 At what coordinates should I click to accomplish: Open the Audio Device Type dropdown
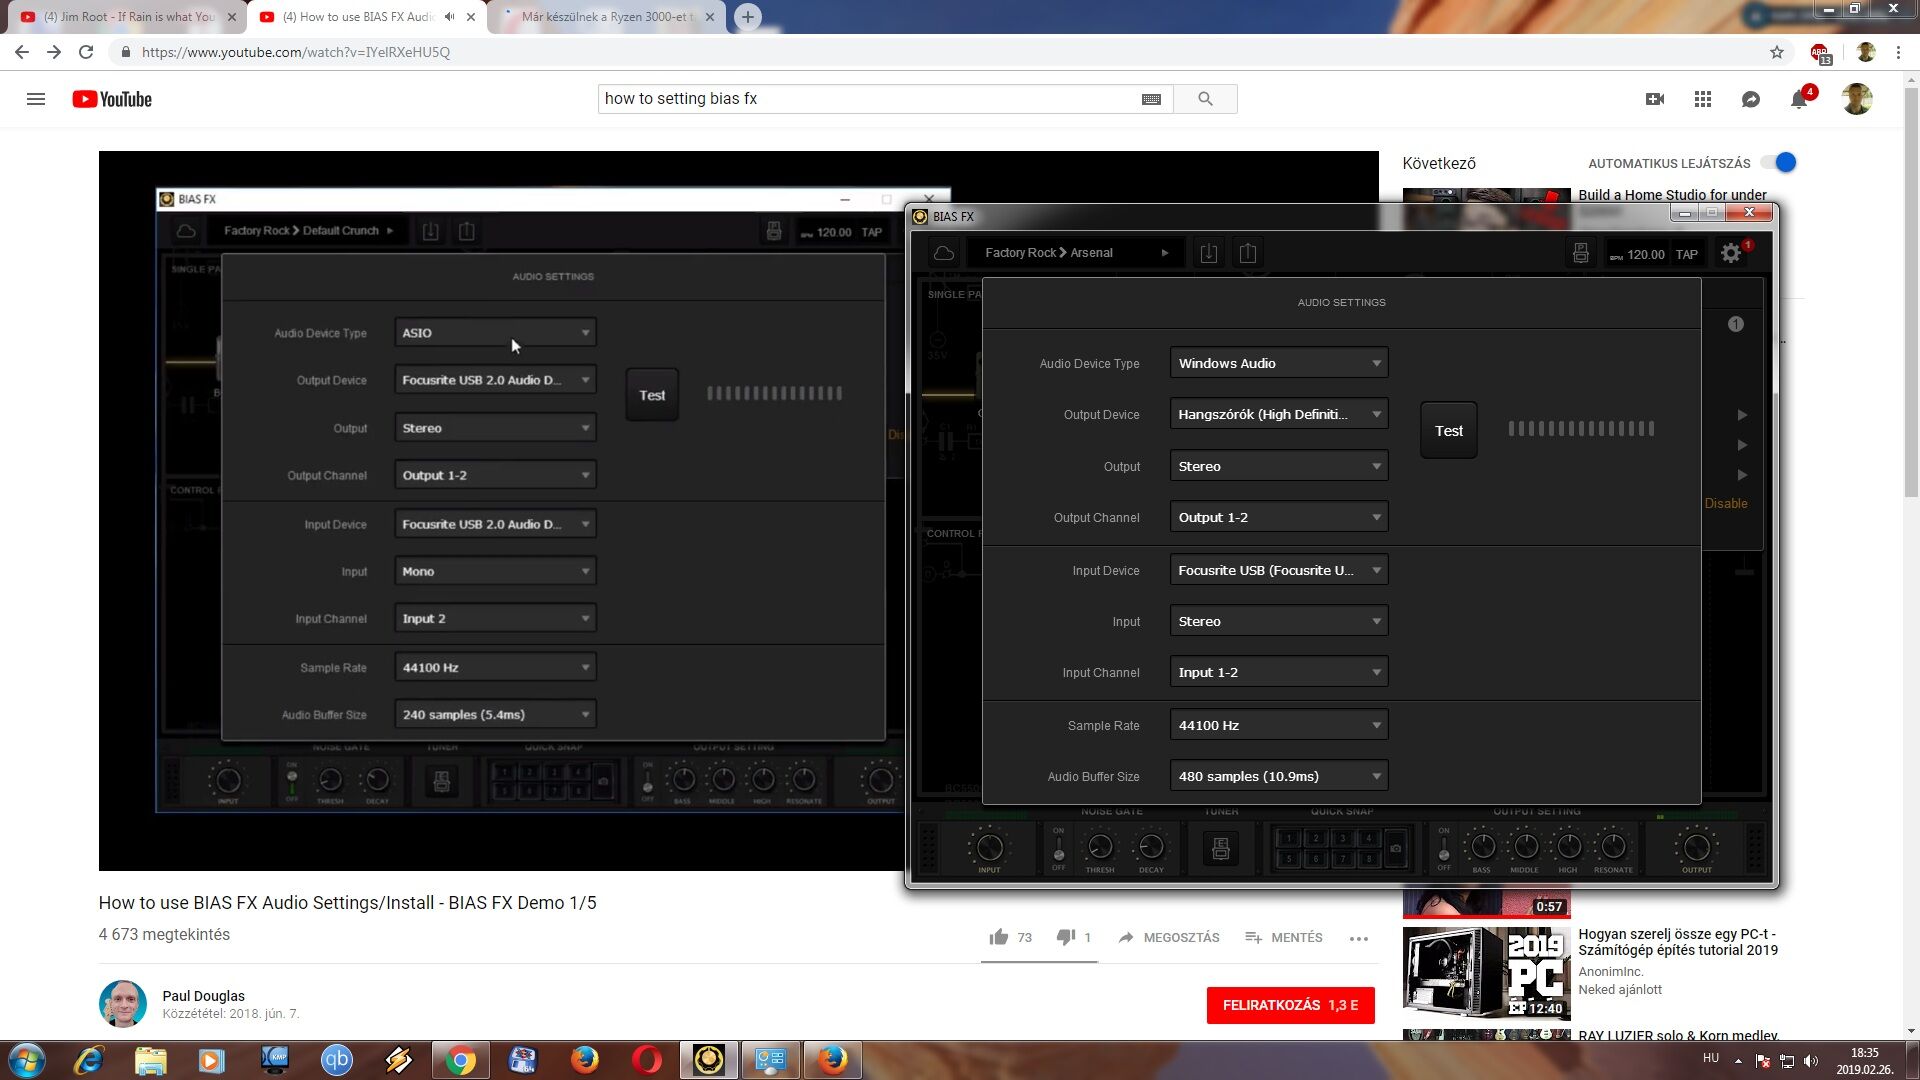pyautogui.click(x=1278, y=363)
